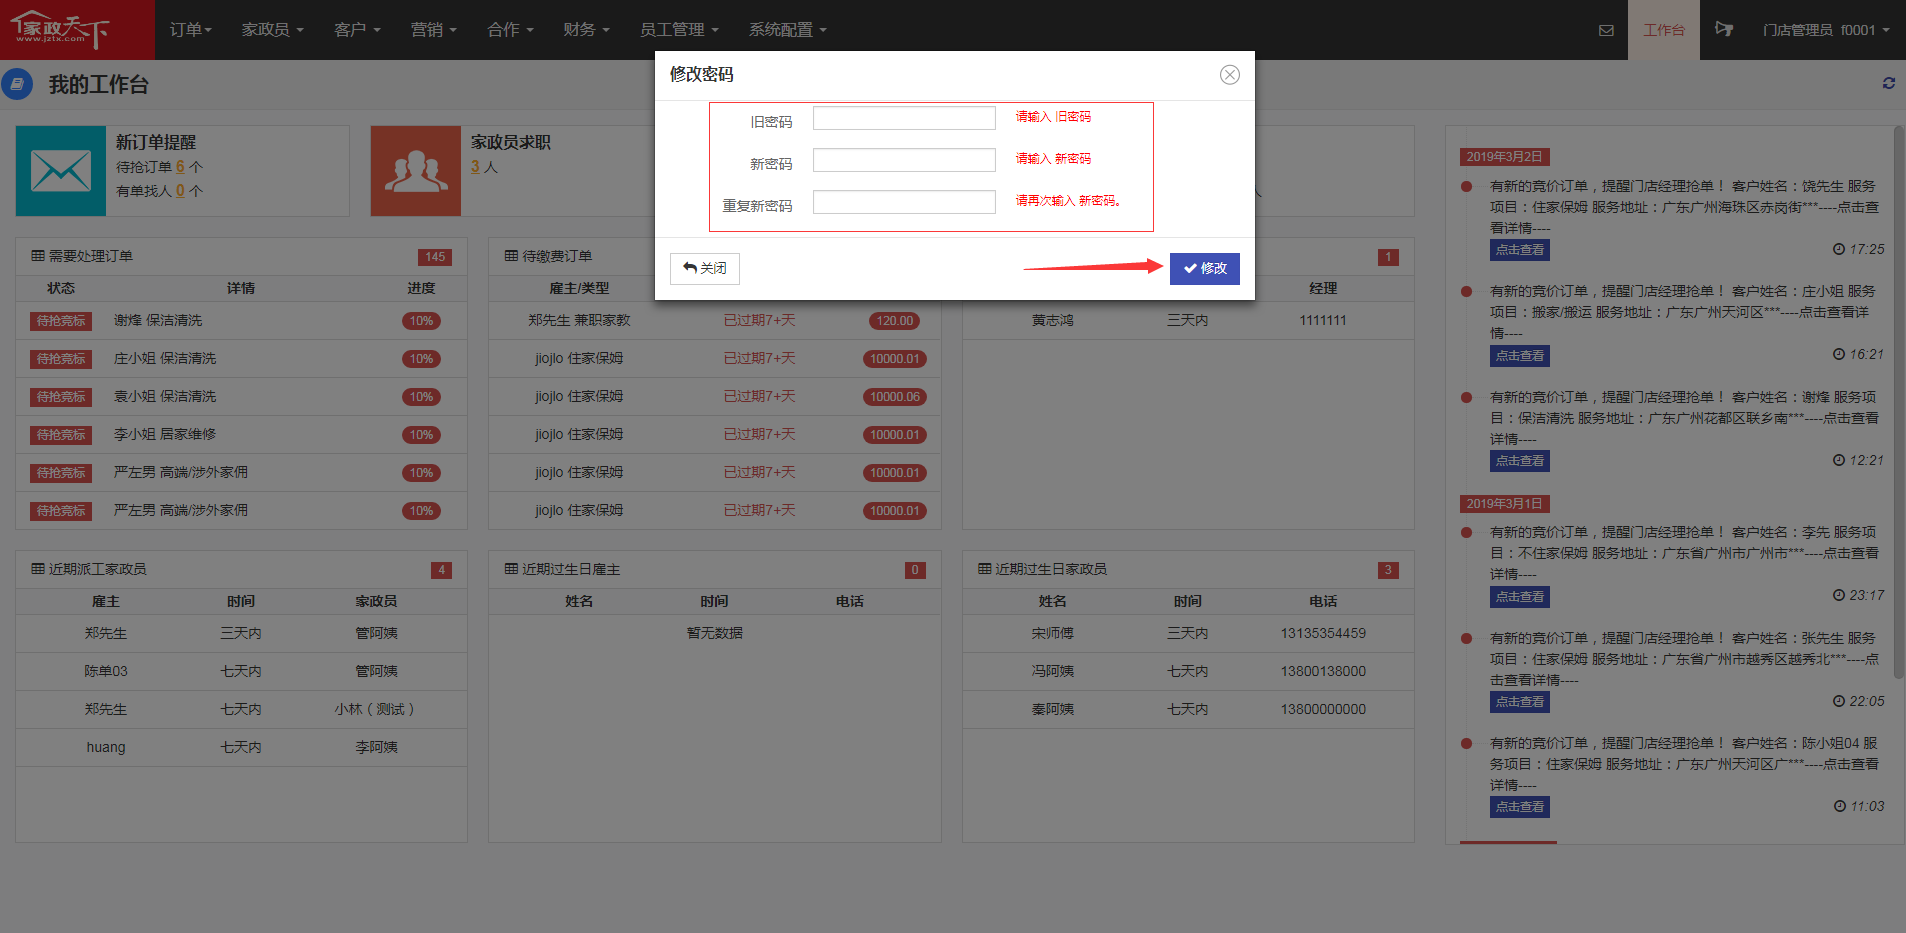Click the blue book icon beside 我的工作台
Image resolution: width=1906 pixels, height=933 pixels.
tap(17, 84)
